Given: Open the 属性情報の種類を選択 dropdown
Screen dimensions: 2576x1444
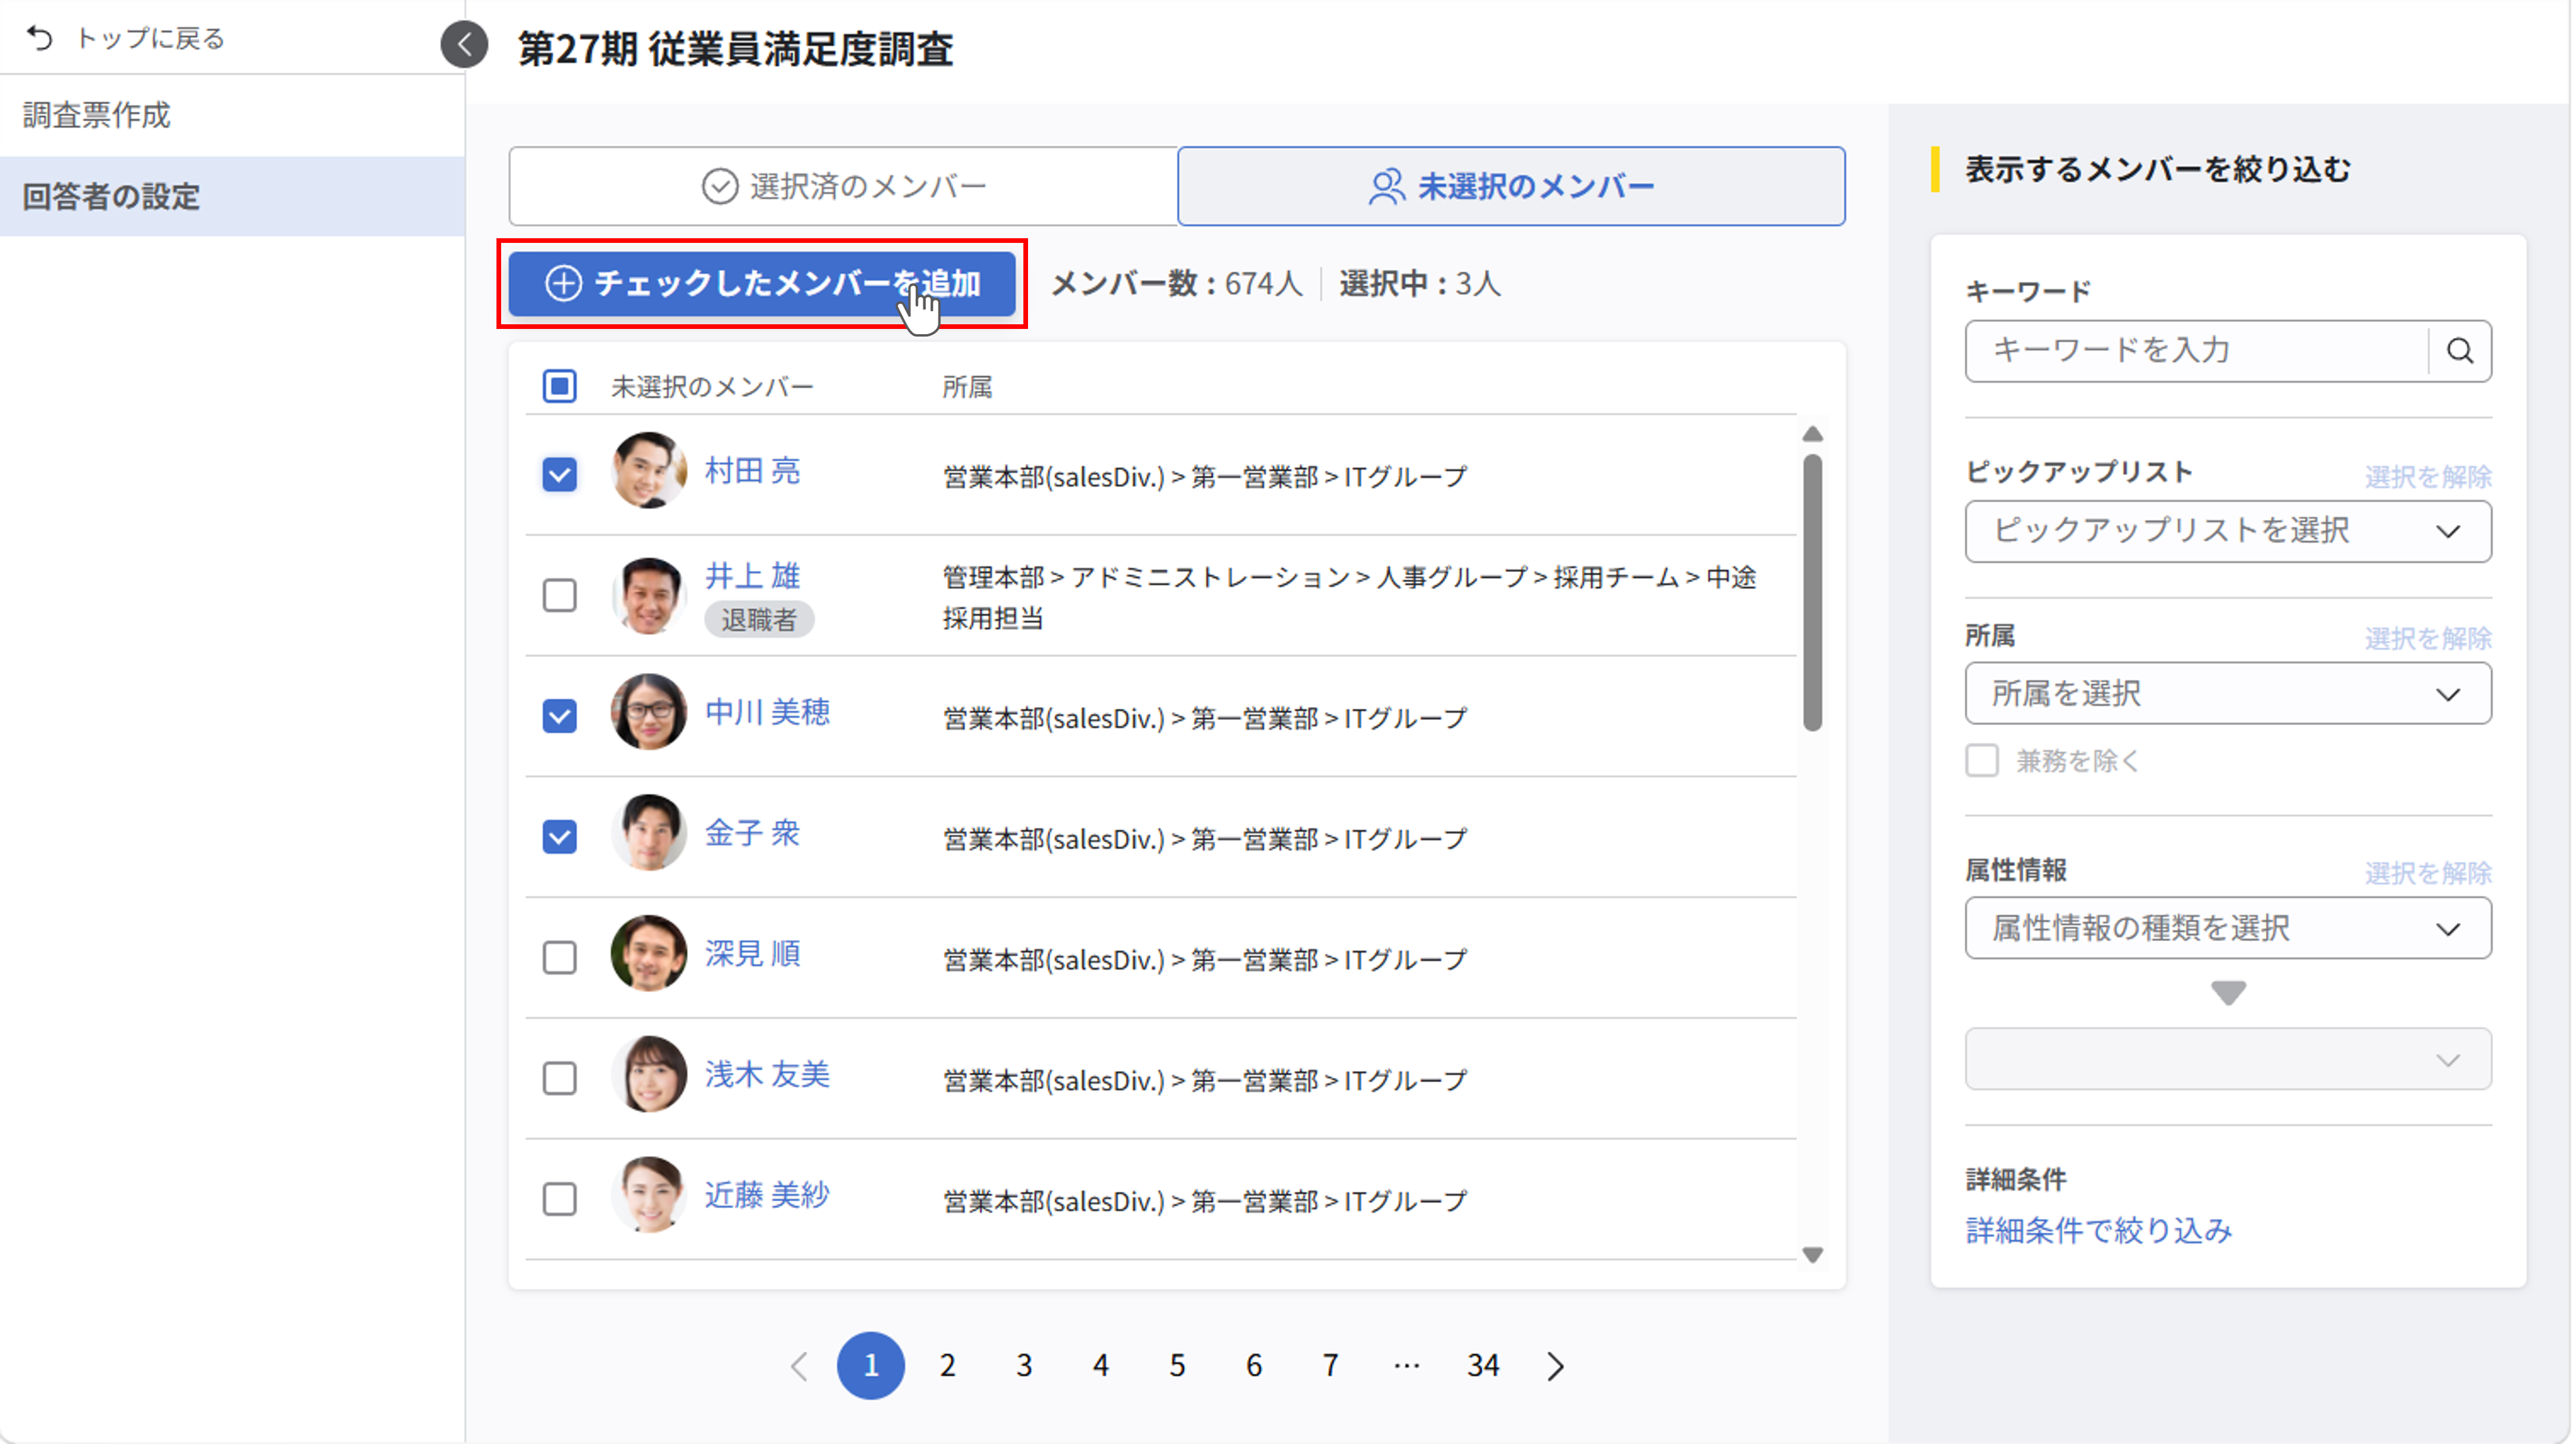Looking at the screenshot, I should 2228,929.
